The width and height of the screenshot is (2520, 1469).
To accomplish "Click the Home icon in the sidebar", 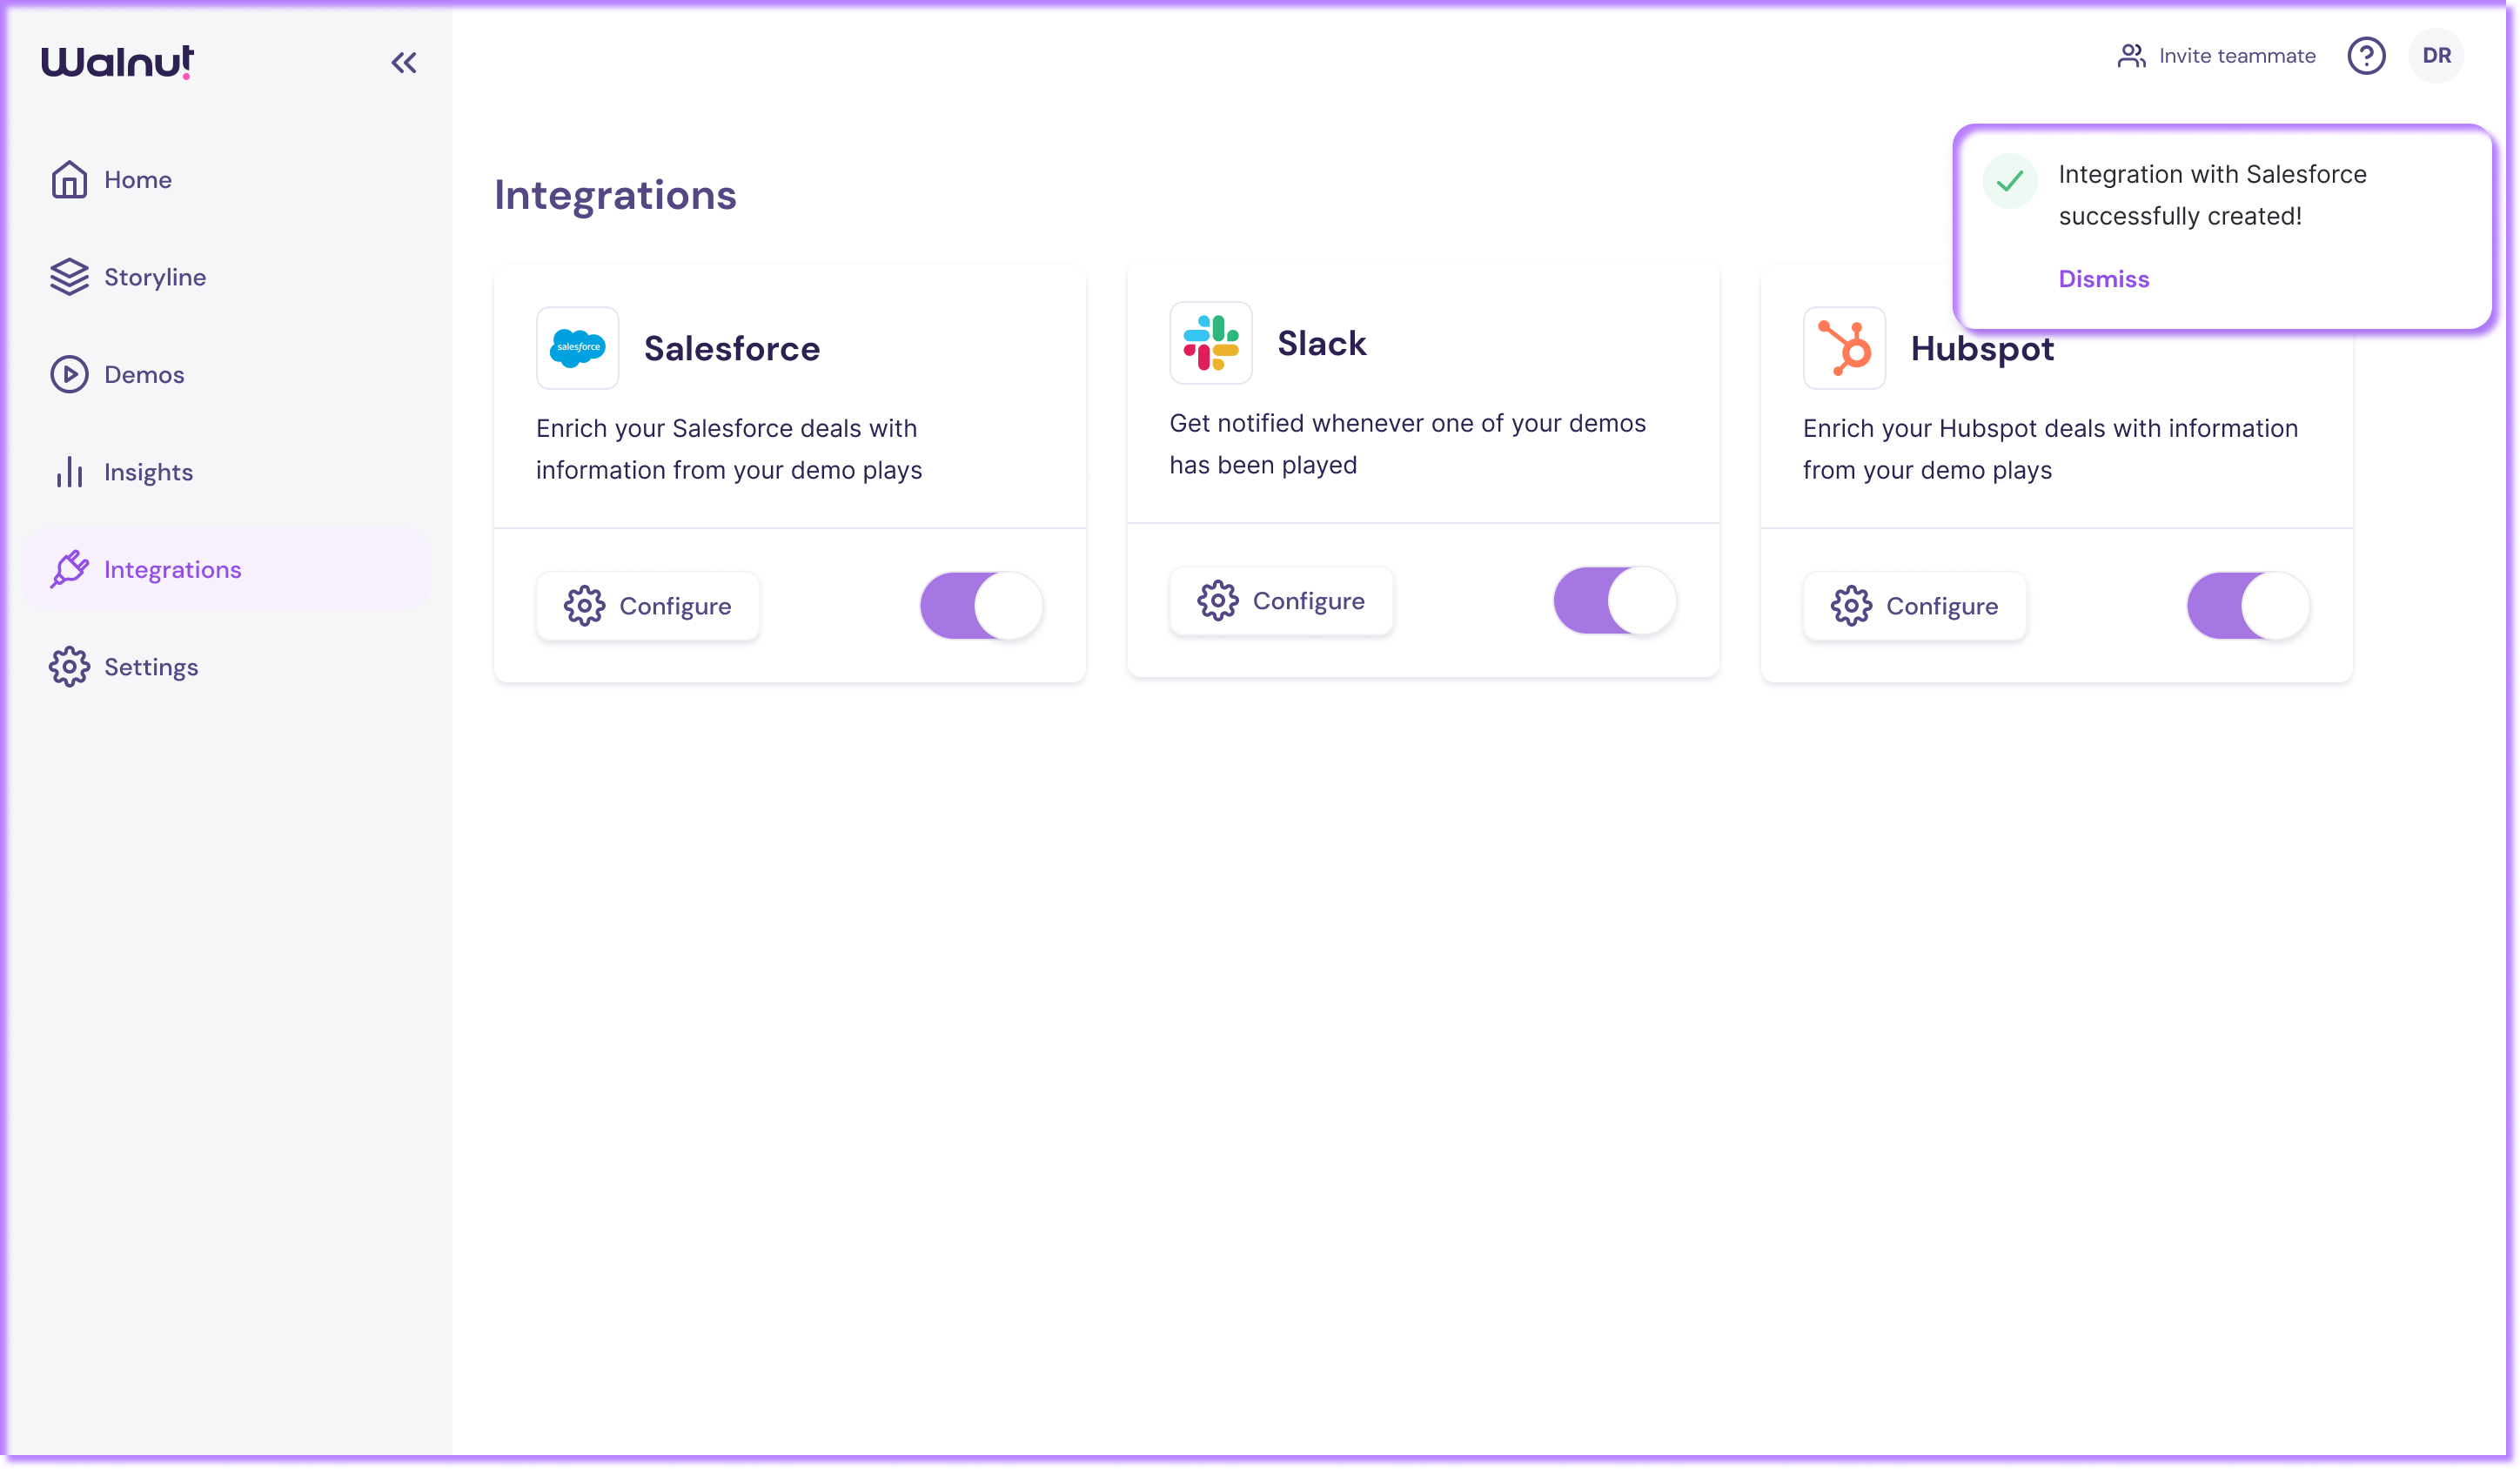I will point(69,180).
